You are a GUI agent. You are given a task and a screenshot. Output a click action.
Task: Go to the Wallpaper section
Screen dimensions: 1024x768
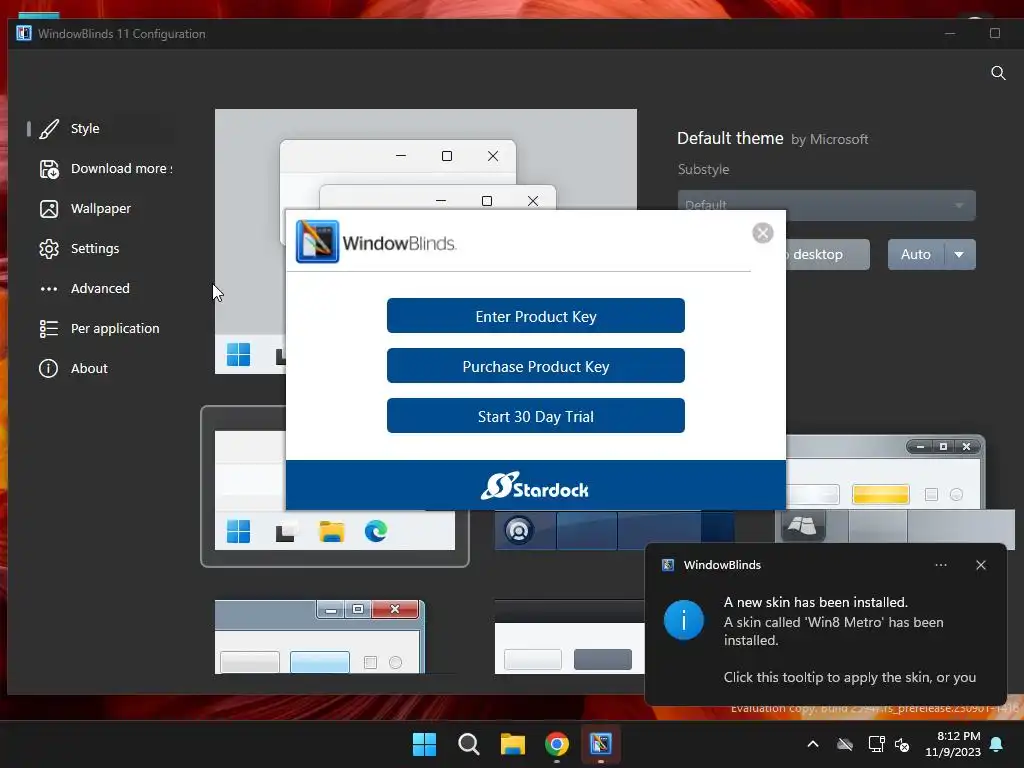(x=101, y=208)
